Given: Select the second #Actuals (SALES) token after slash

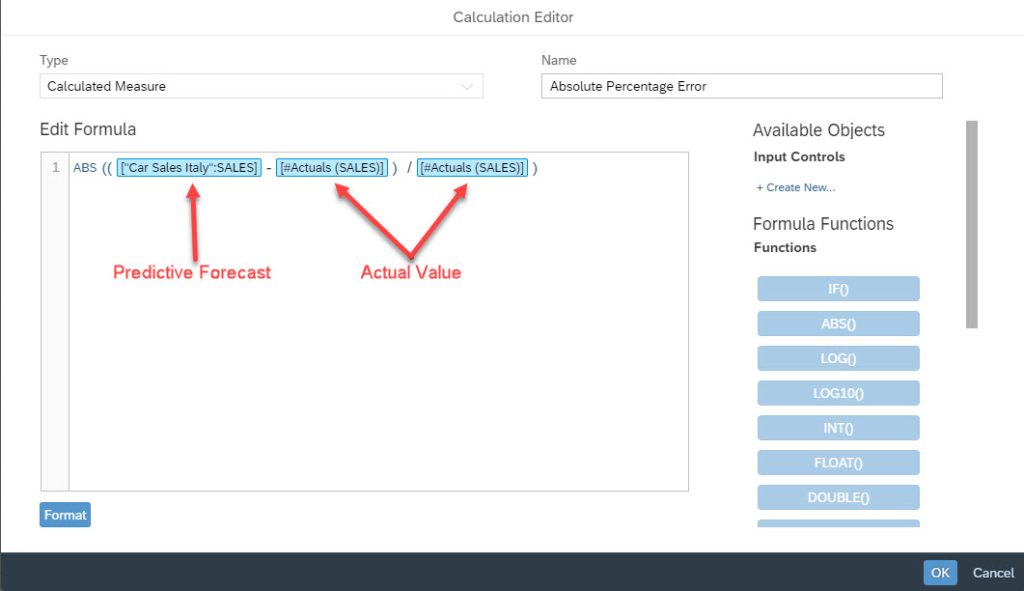Looking at the screenshot, I should pyautogui.click(x=472, y=168).
